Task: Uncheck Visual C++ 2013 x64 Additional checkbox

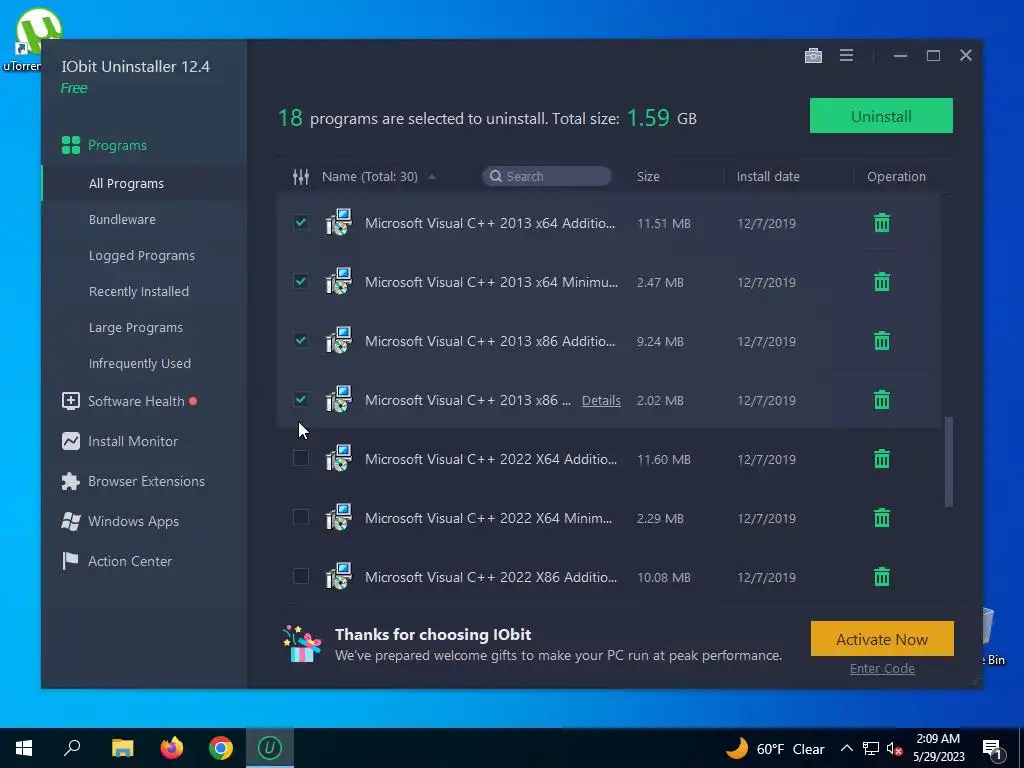Action: pyautogui.click(x=300, y=222)
